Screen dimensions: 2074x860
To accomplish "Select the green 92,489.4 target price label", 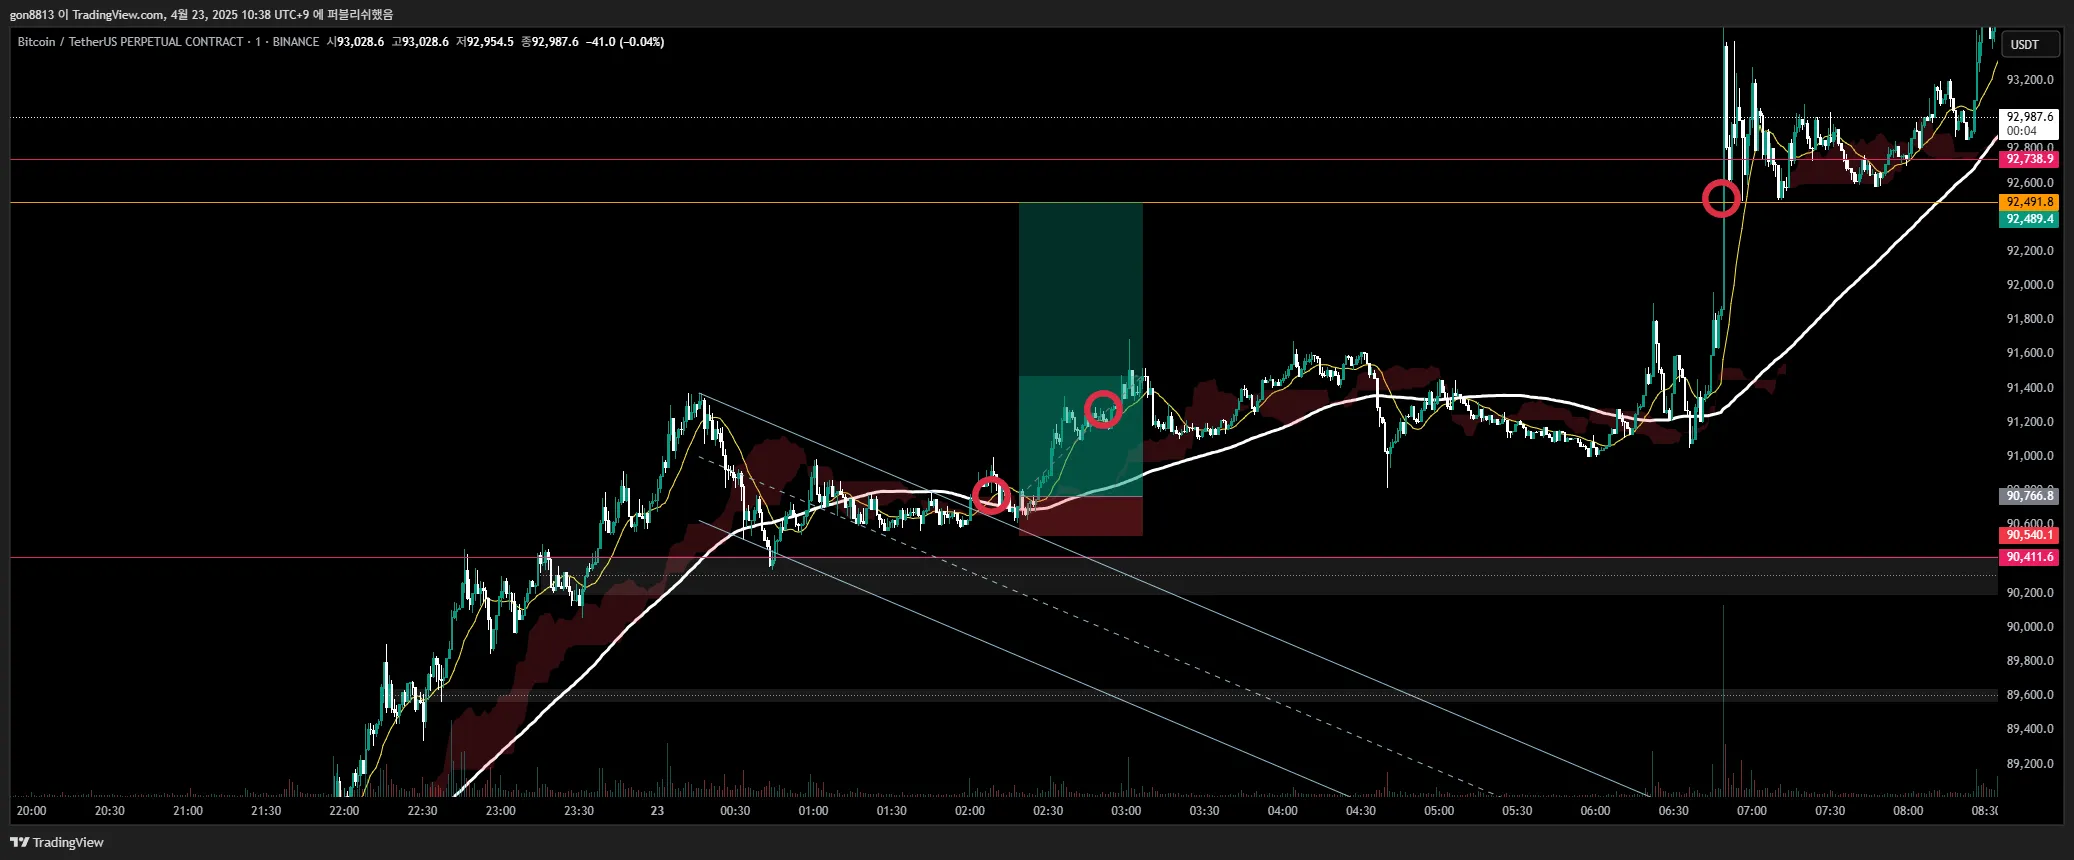I will pyautogui.click(x=2029, y=219).
